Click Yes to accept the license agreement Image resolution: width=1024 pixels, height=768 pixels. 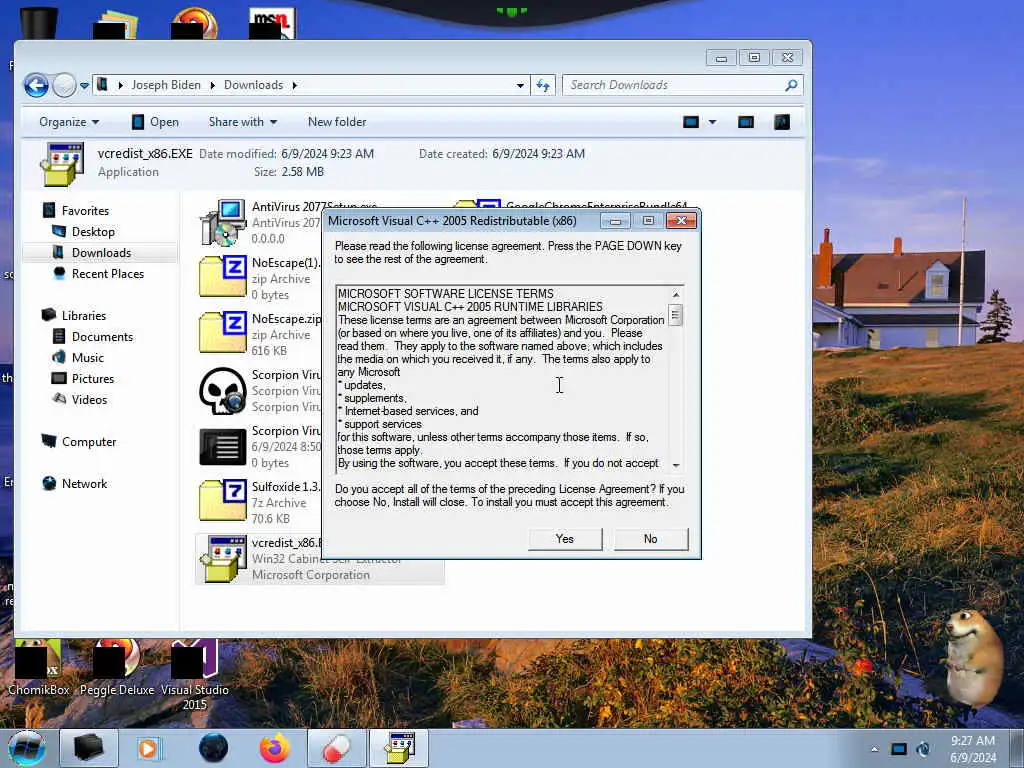(565, 539)
